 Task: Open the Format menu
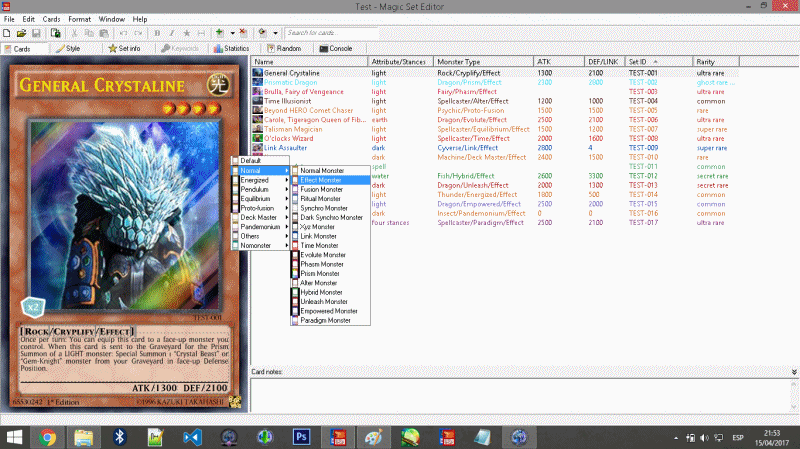(80, 19)
